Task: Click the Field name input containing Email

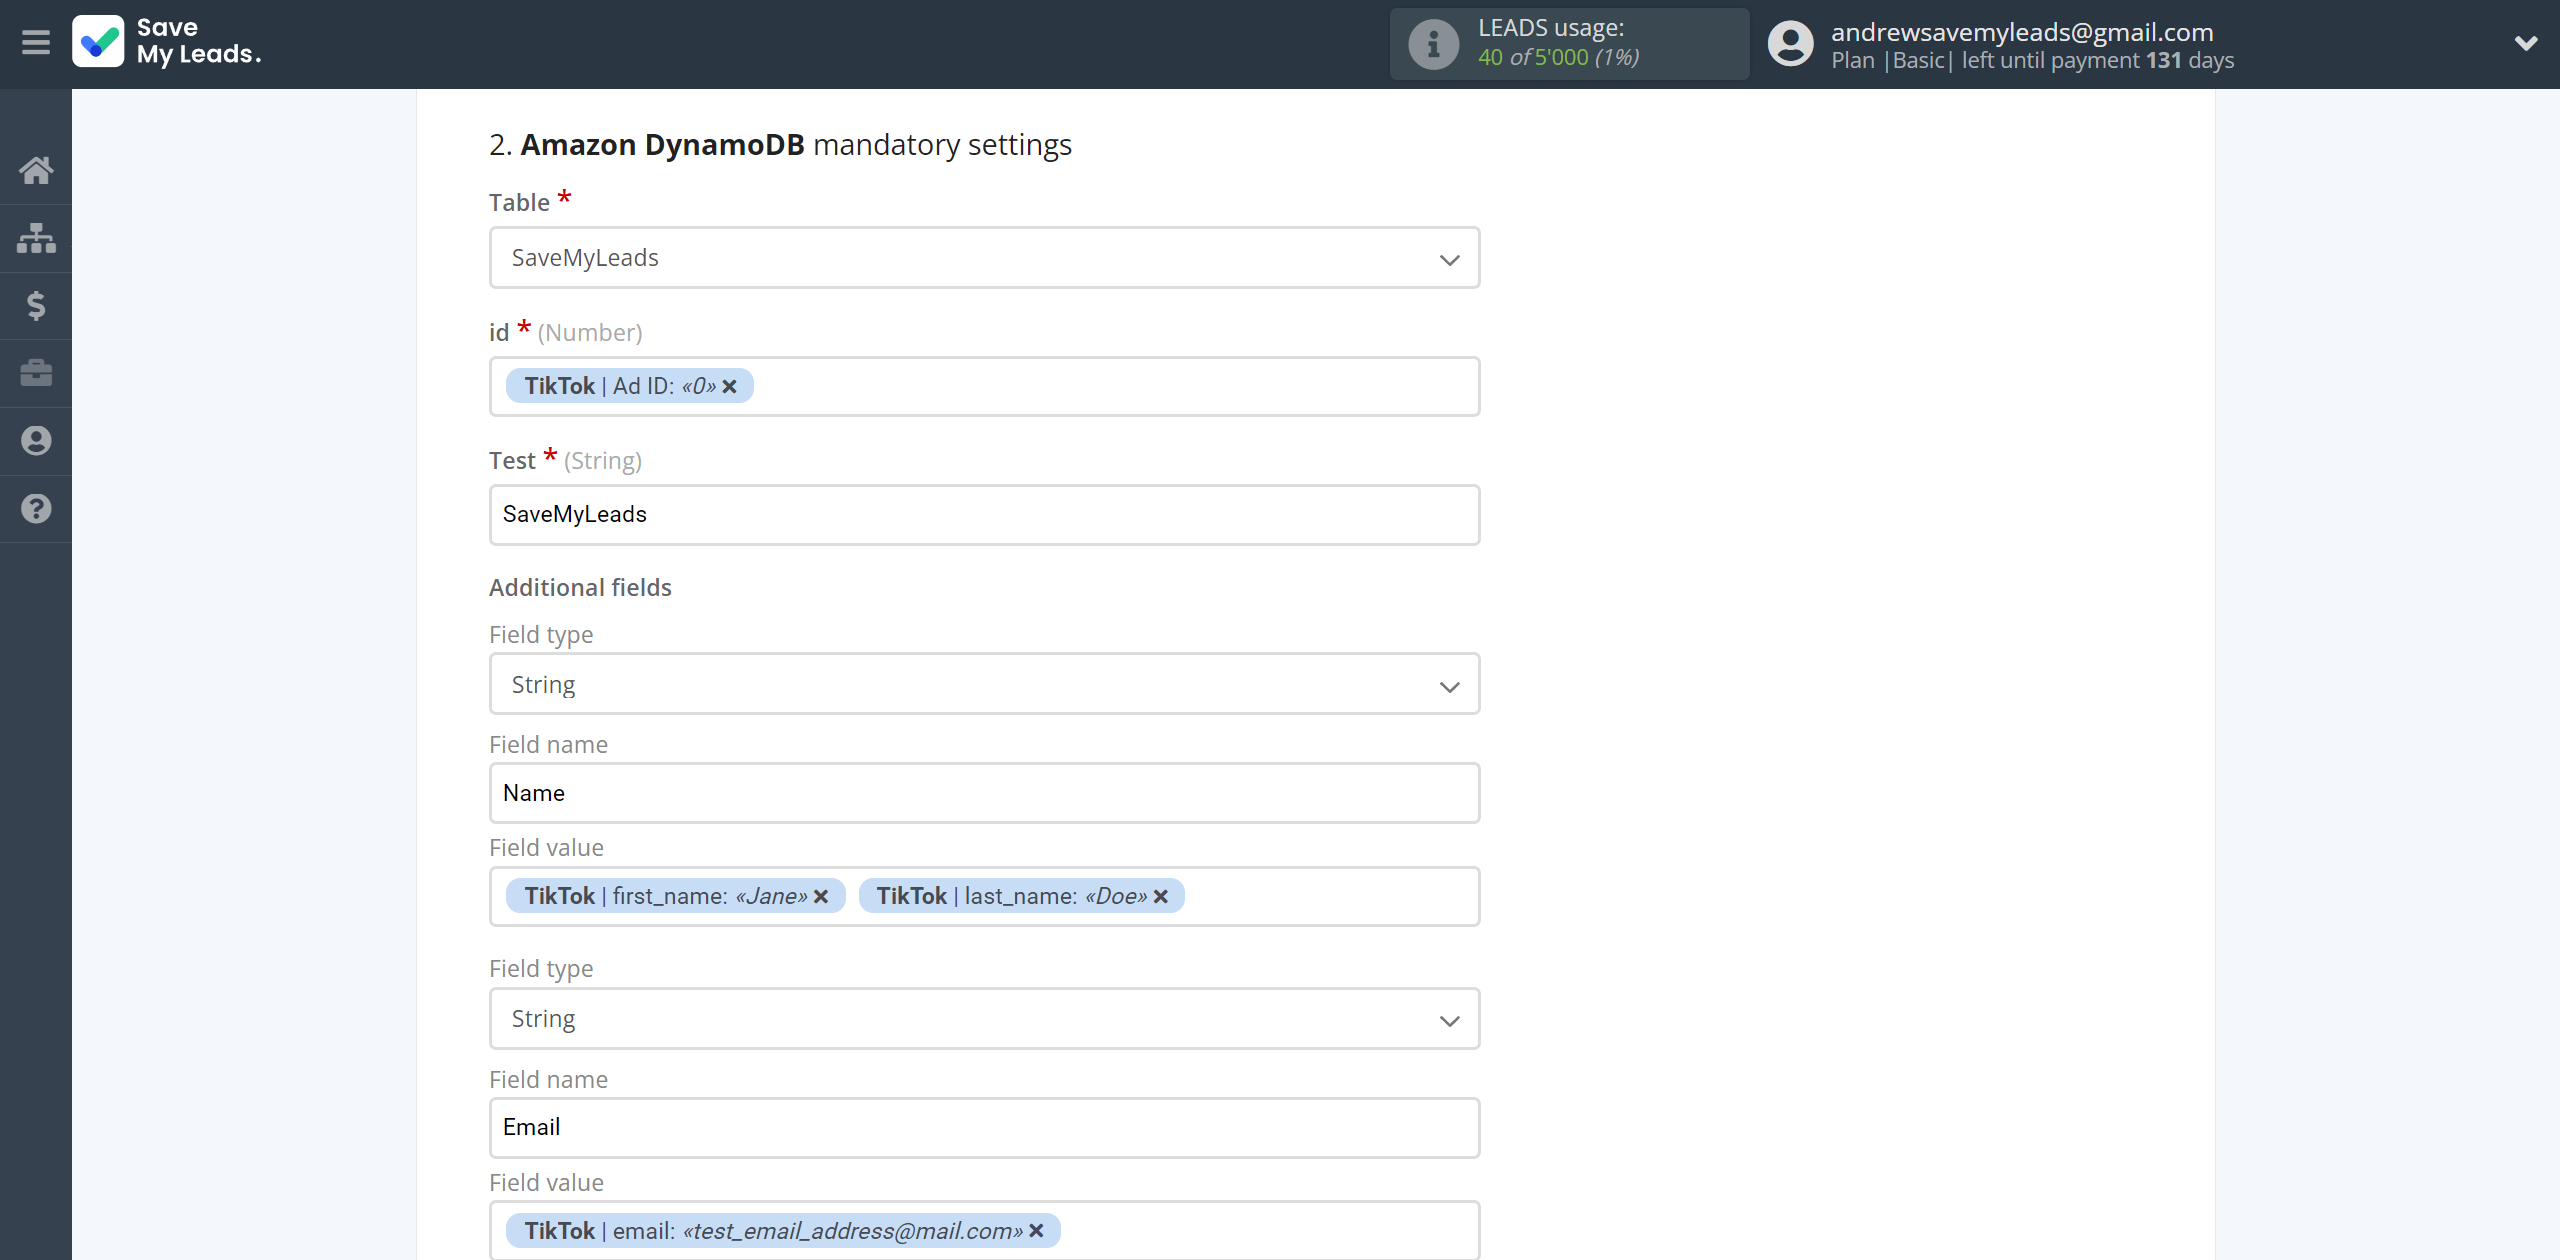Action: [x=984, y=1128]
